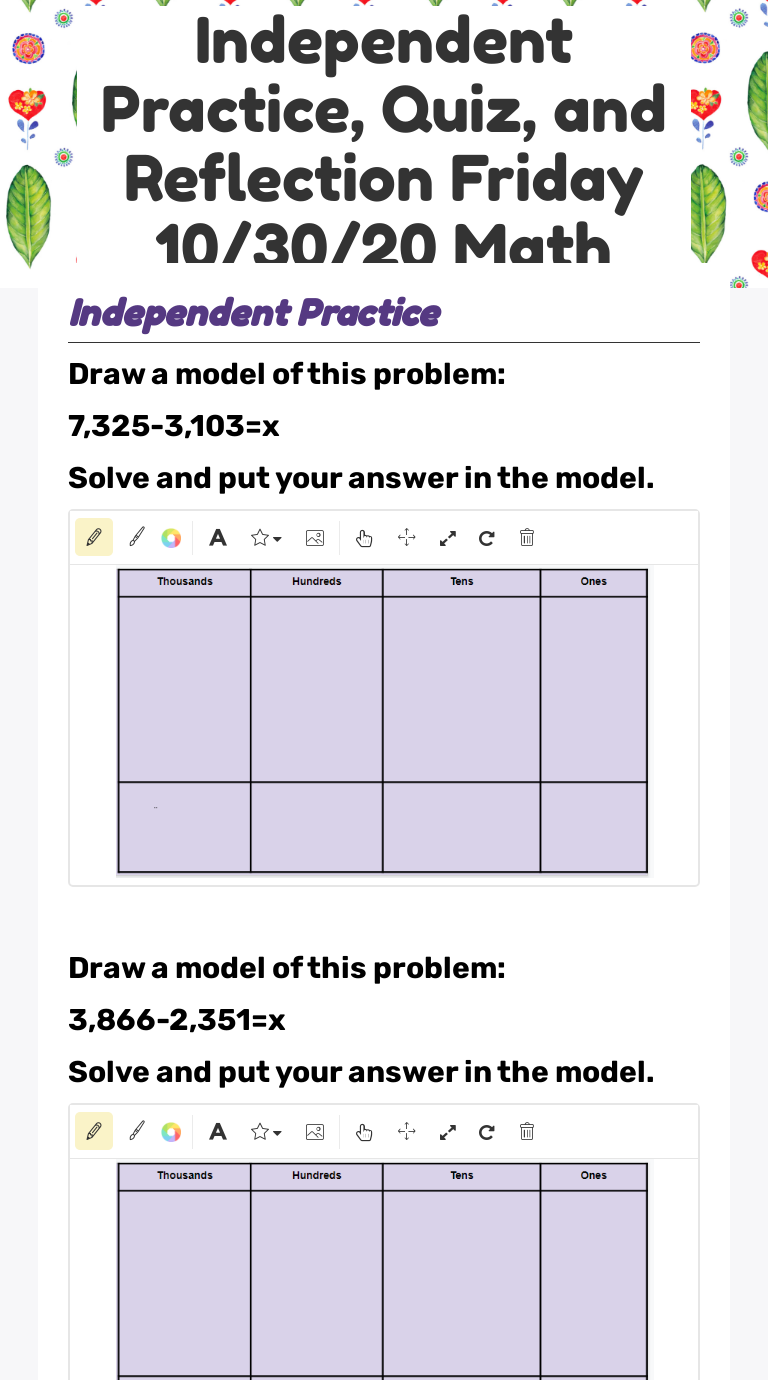Pick the brush tool for the 3,866-2,351 problem

point(137,1132)
